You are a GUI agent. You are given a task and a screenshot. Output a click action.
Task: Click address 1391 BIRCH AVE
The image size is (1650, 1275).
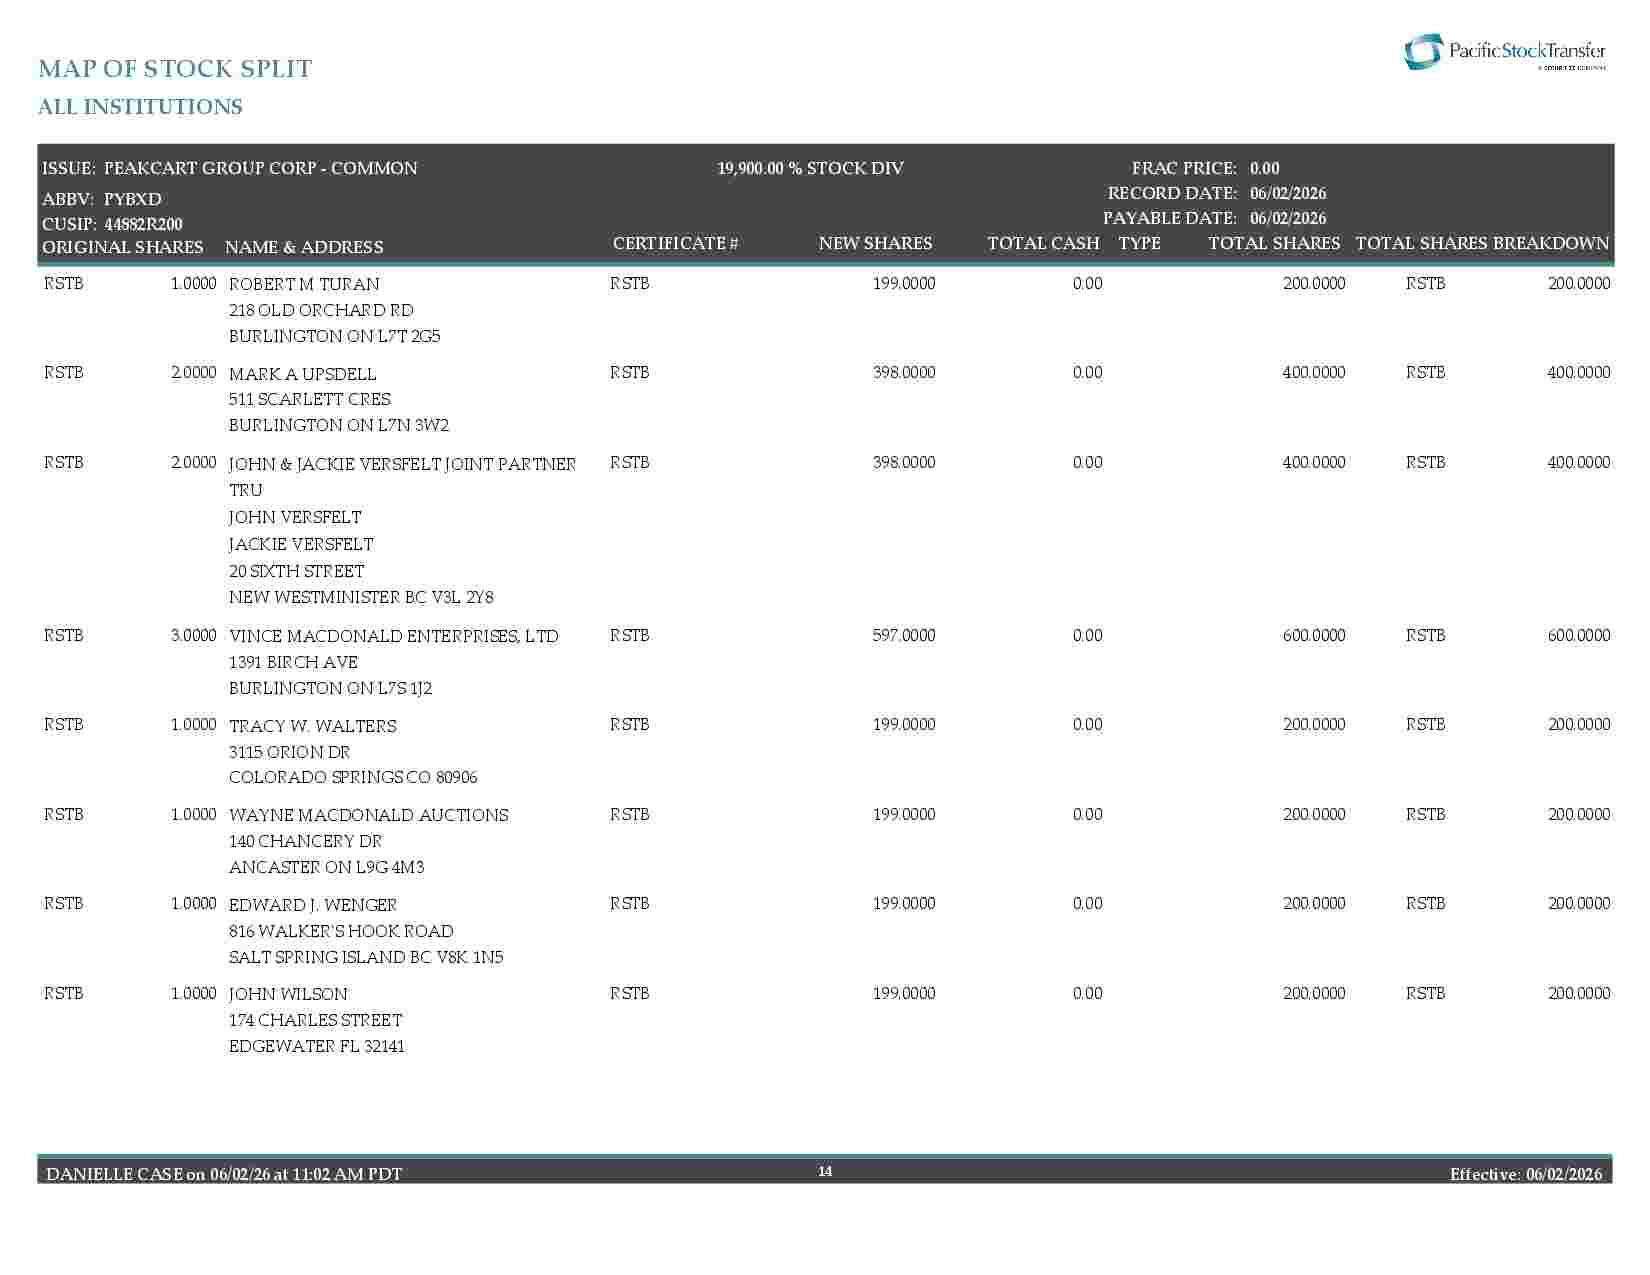coord(293,662)
